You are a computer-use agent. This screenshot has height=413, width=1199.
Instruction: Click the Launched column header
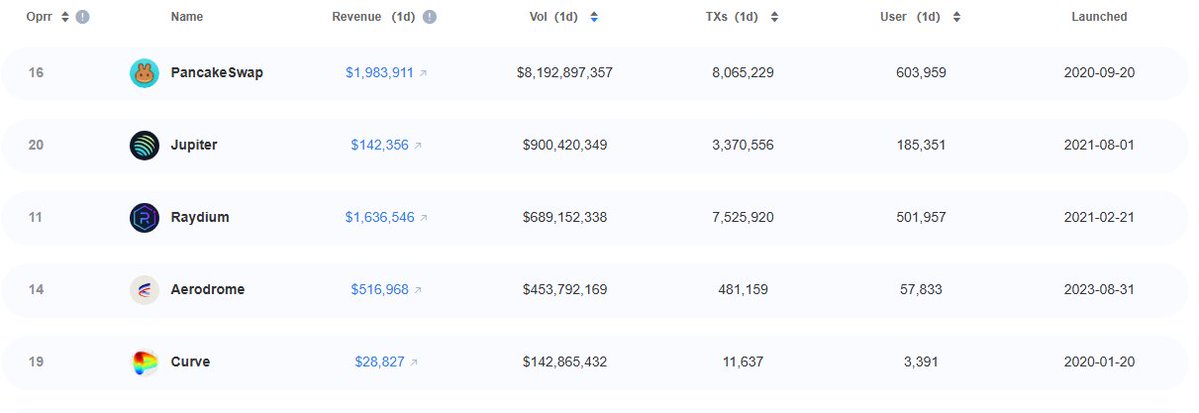click(x=1099, y=17)
